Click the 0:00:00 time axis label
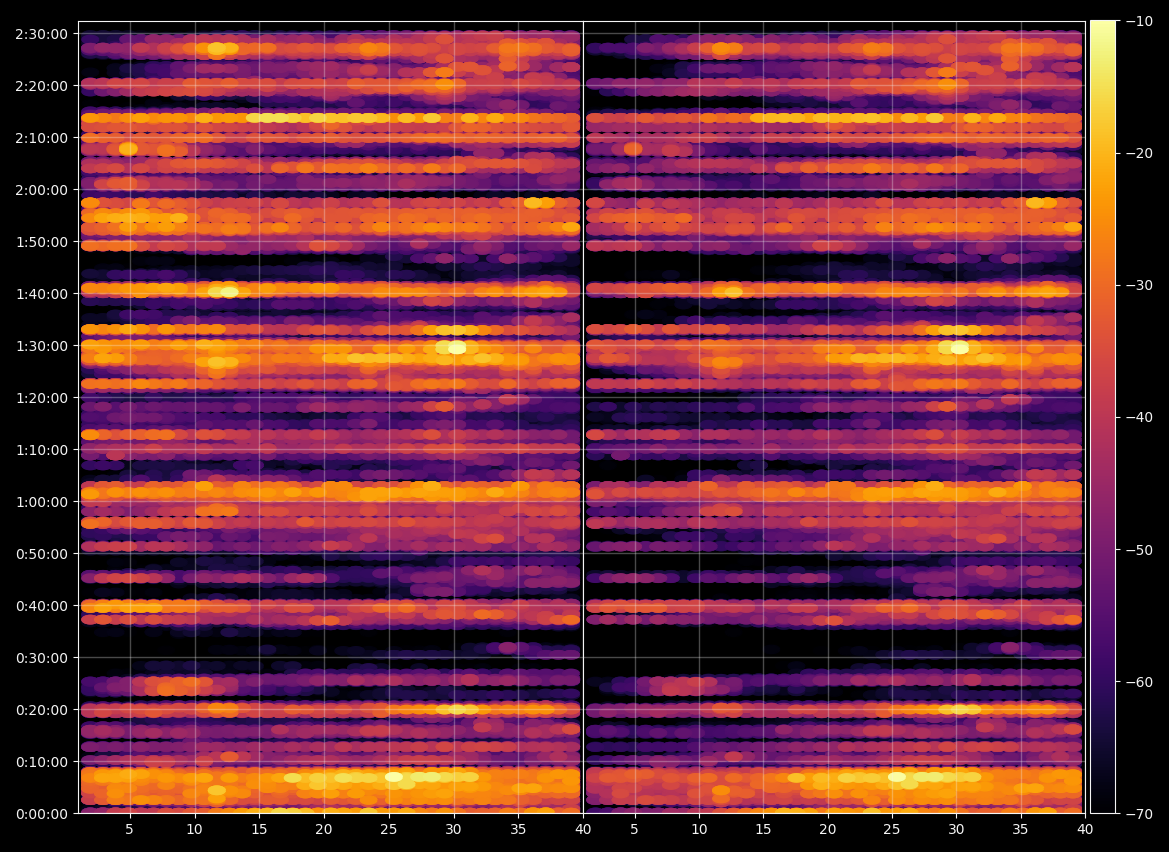Image resolution: width=1169 pixels, height=852 pixels. 41,814
